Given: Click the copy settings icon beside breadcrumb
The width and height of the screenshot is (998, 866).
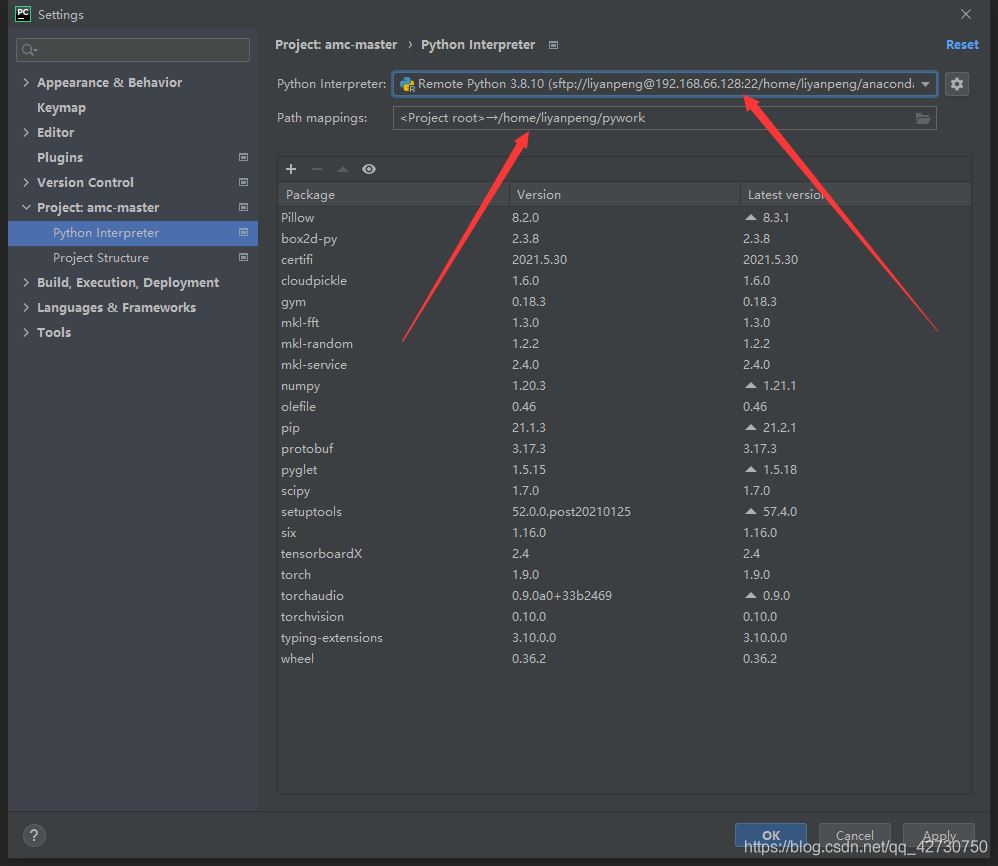Looking at the screenshot, I should pyautogui.click(x=554, y=45).
